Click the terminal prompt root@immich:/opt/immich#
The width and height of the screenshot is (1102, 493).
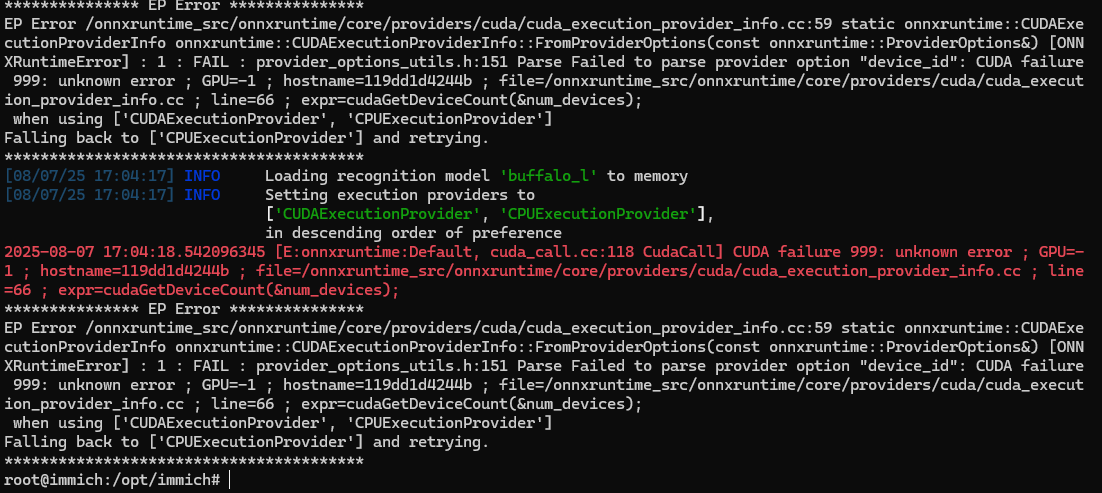click(113, 480)
